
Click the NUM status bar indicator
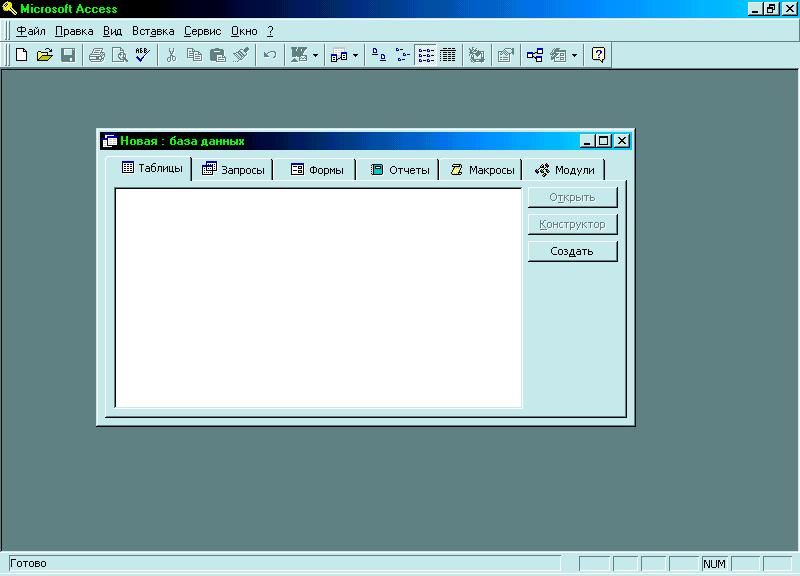click(714, 564)
